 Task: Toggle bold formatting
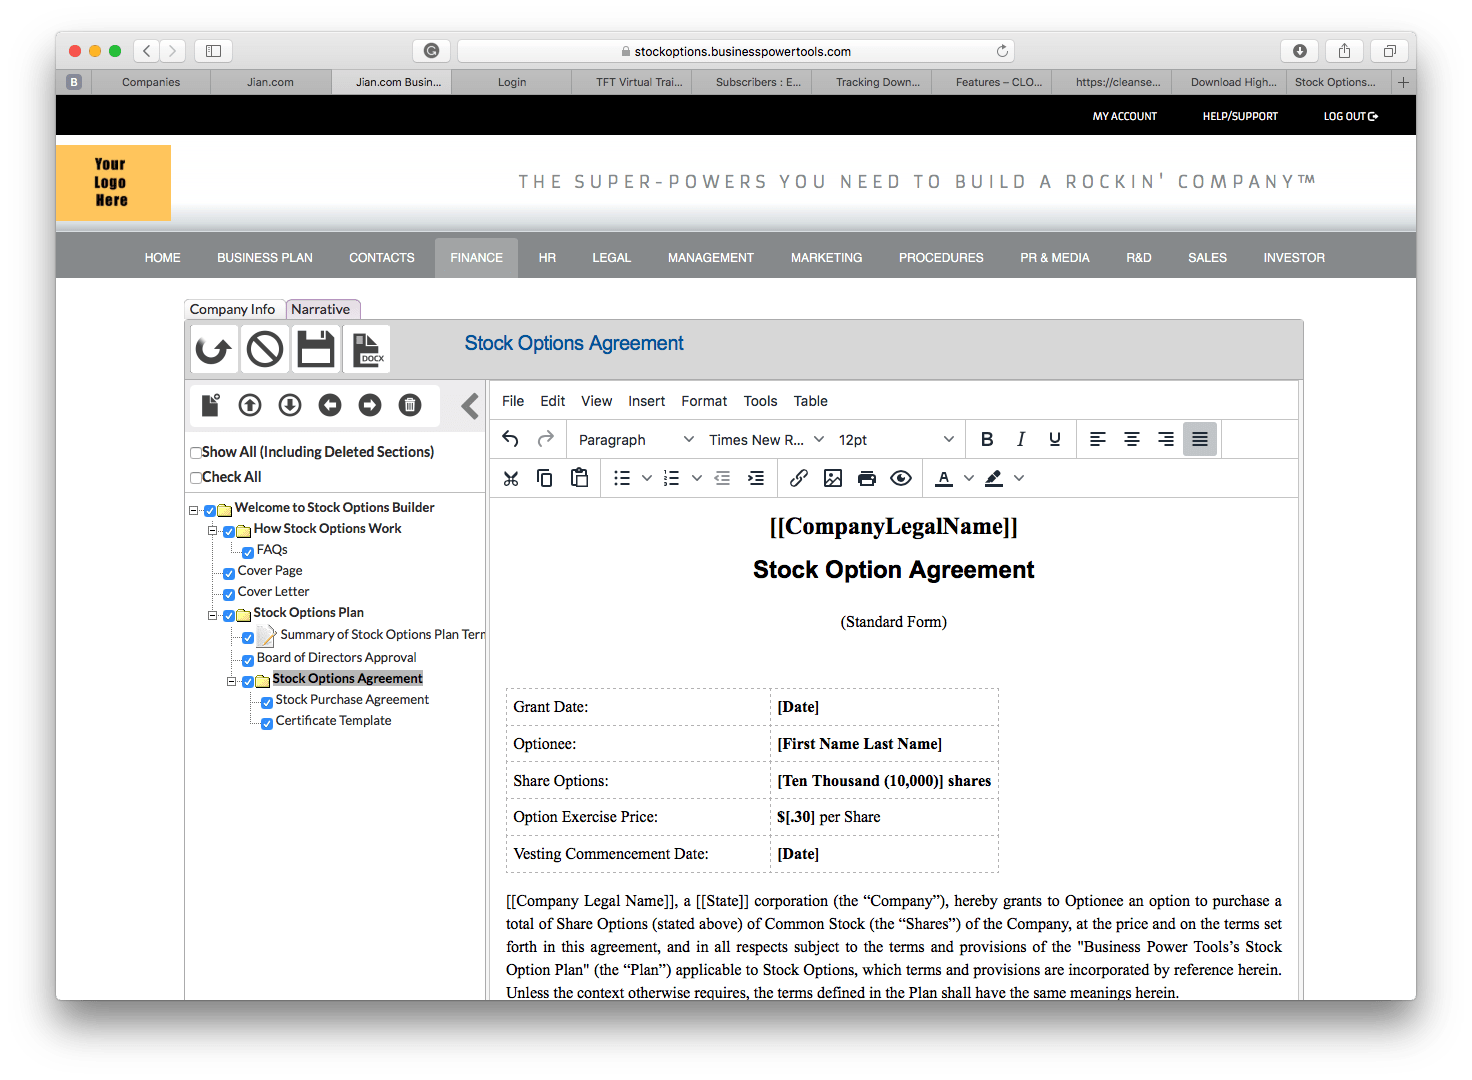pos(987,439)
